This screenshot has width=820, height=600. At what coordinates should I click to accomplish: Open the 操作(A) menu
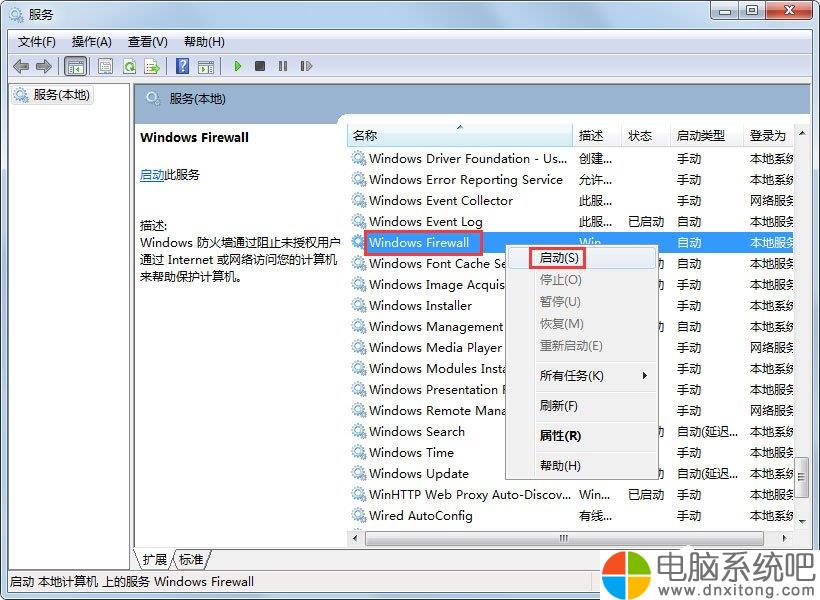click(x=92, y=42)
